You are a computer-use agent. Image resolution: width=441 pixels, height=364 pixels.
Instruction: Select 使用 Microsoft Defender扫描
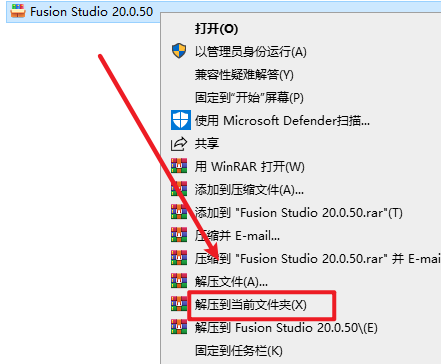click(x=282, y=121)
